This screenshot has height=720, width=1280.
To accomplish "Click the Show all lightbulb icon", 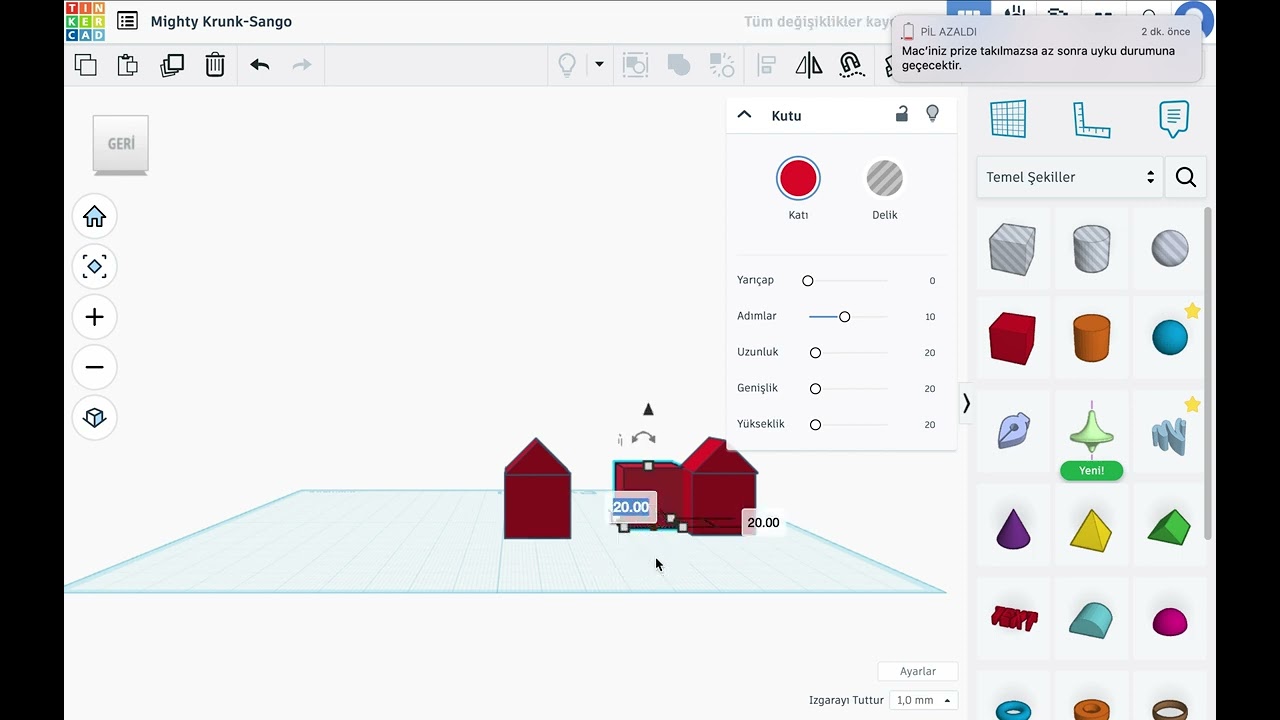I will coord(567,65).
